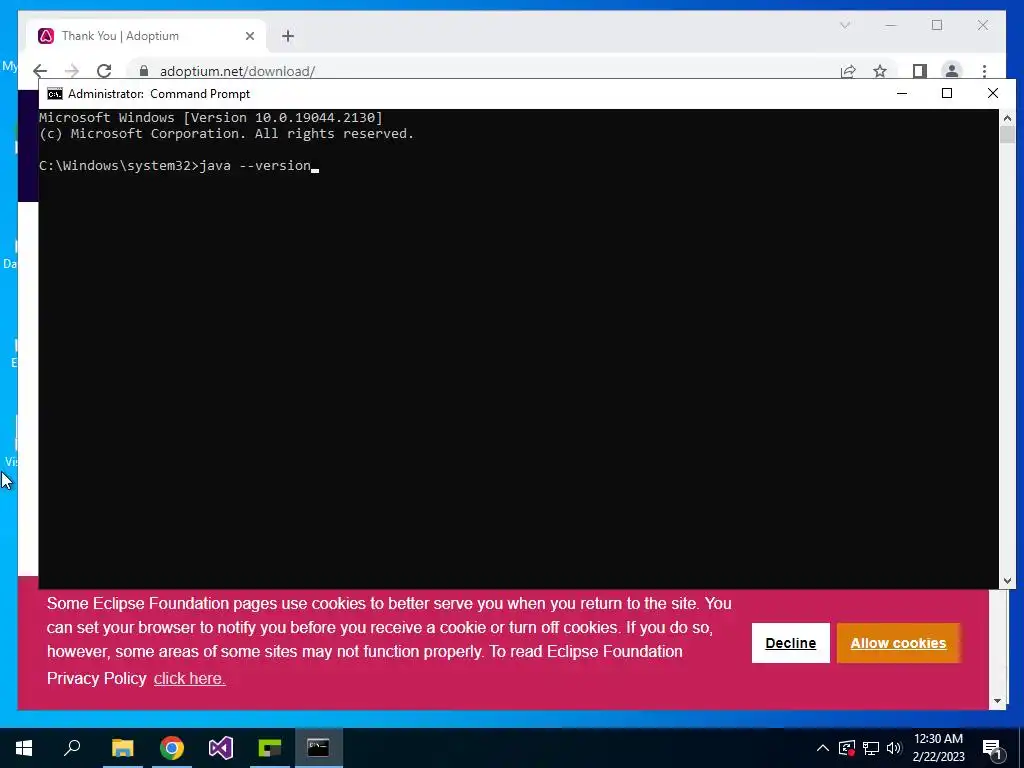Click the Chrome back arrow

[40, 71]
